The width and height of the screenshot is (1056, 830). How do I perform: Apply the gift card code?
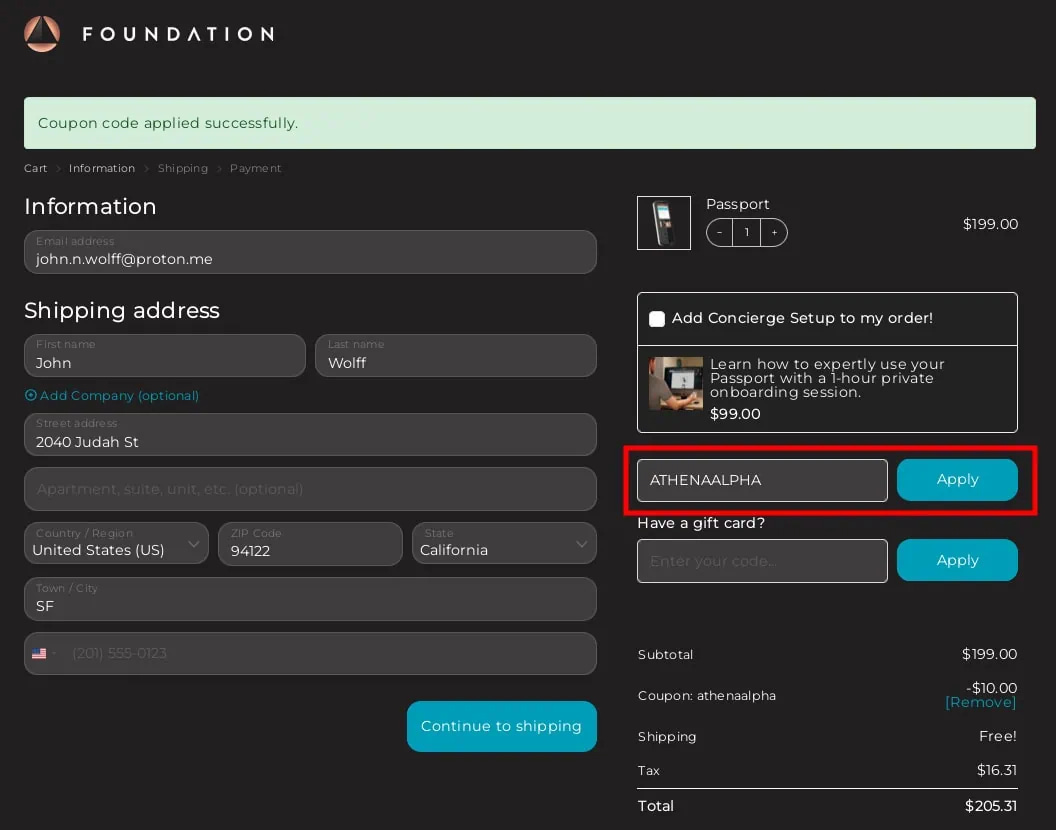coord(957,560)
